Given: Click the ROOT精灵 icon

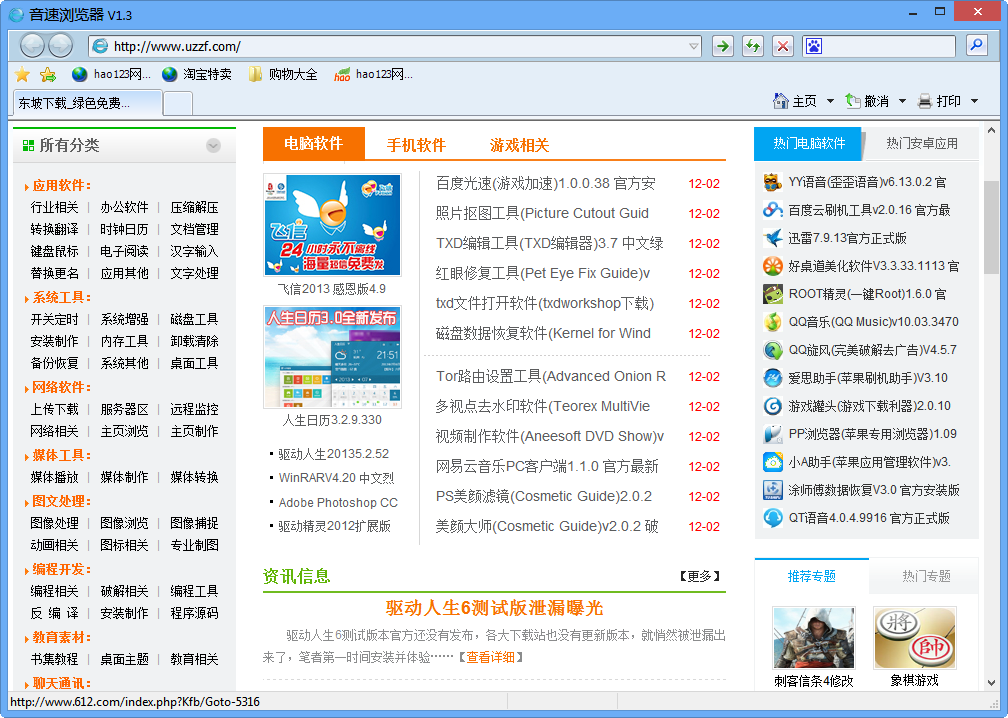Looking at the screenshot, I should (773, 294).
